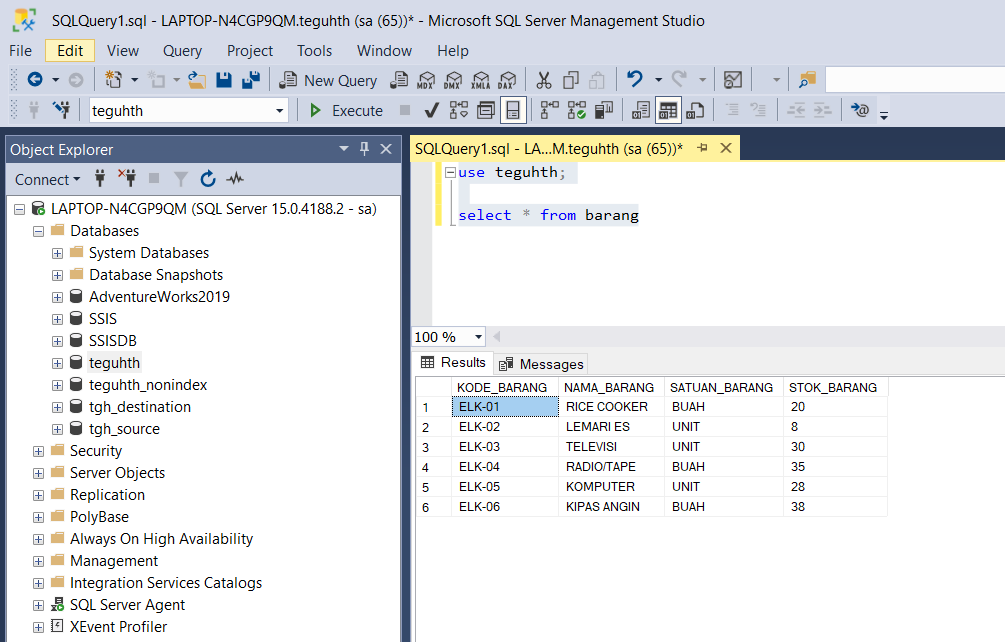This screenshot has height=642, width=1005.
Task: Click the Change Connection icon
Action: [62, 110]
